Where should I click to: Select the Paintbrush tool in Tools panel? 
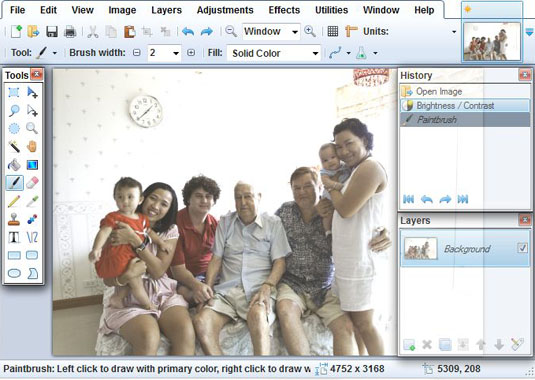pyautogui.click(x=14, y=183)
